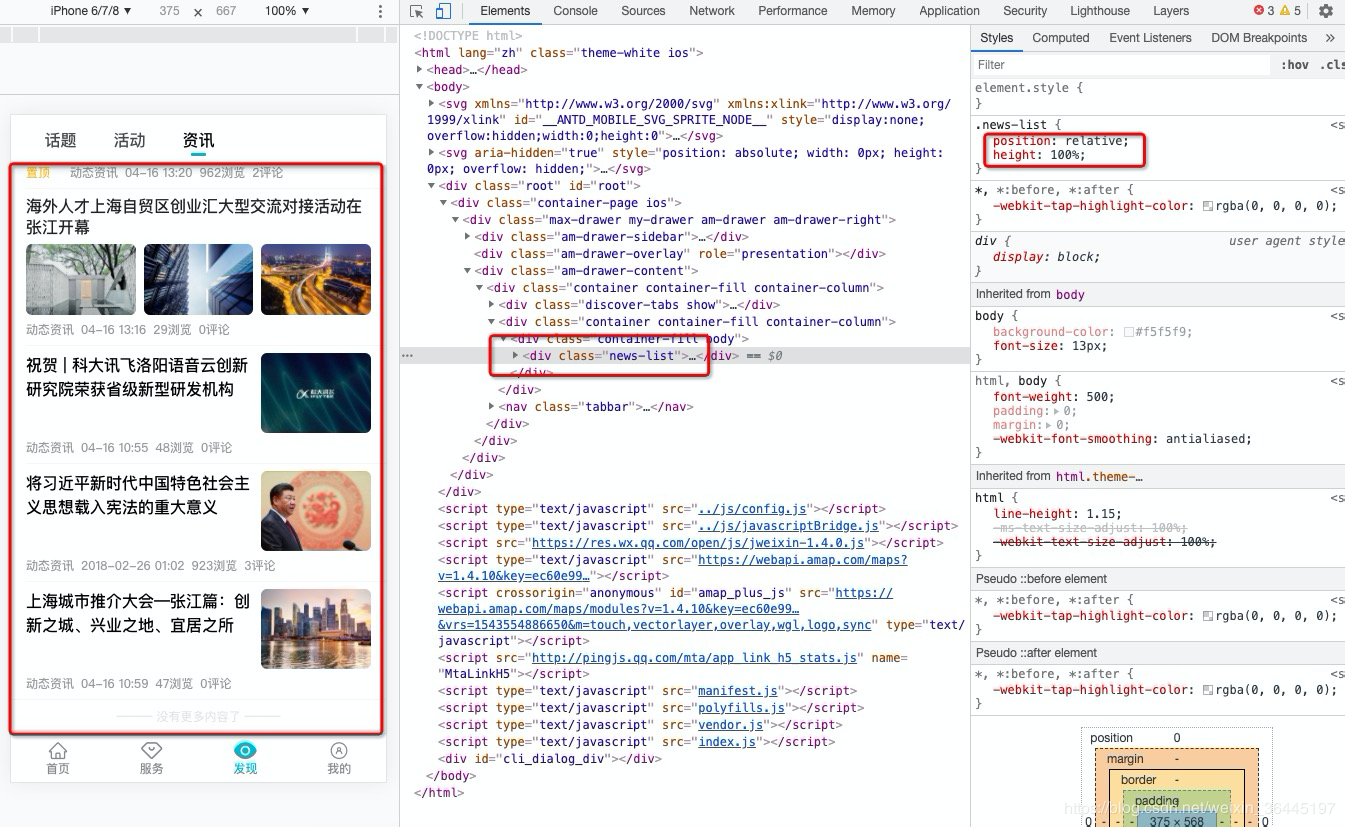This screenshot has height=827, width=1345.
Task: Open the DOM Breakpoints tab
Action: [1259, 38]
